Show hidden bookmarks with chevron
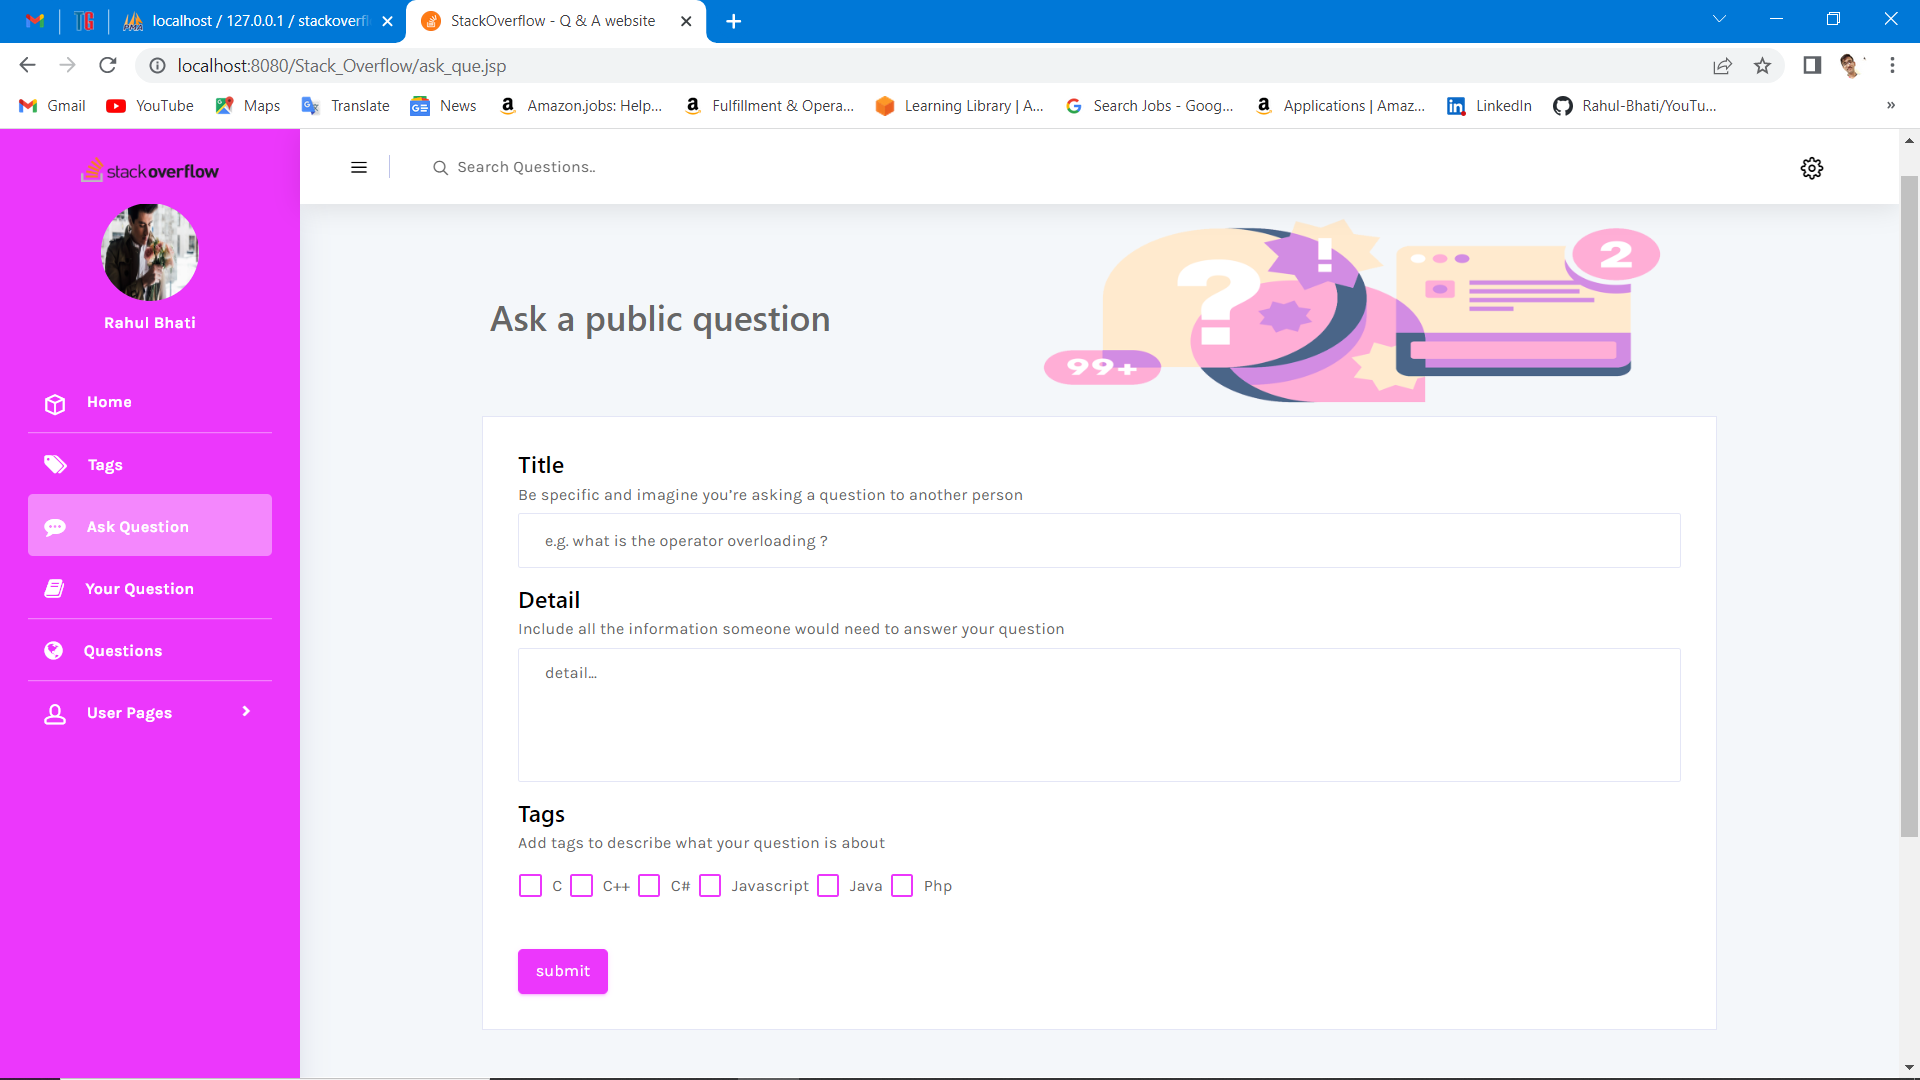 click(x=1890, y=106)
